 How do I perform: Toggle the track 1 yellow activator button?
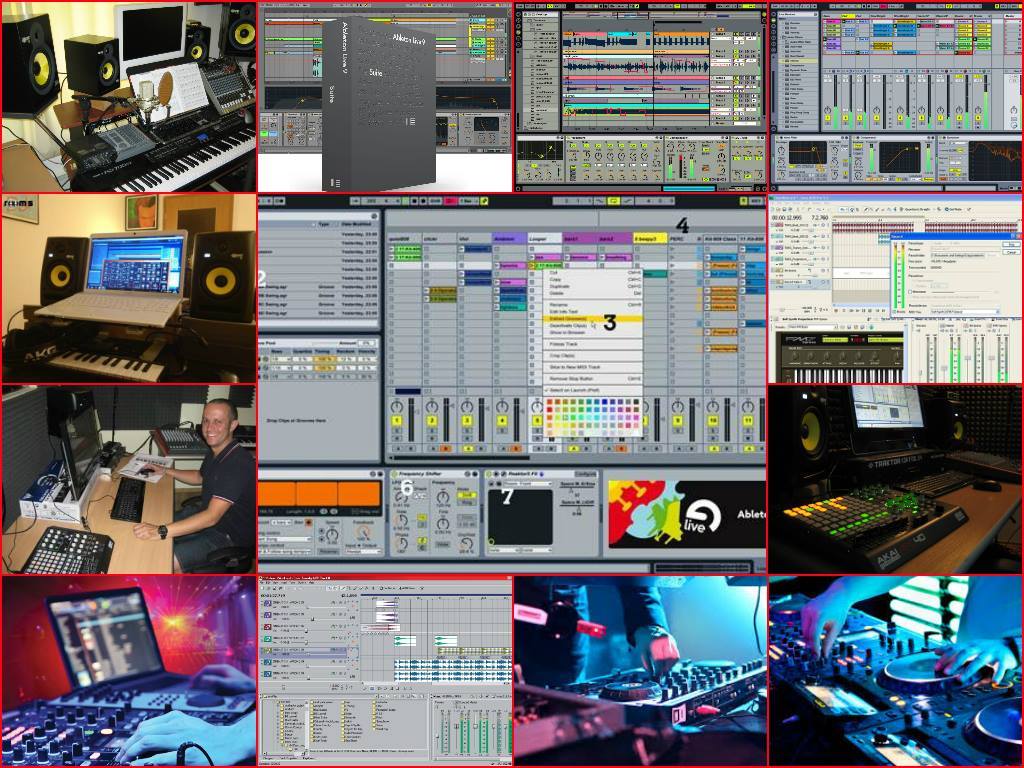(396, 421)
